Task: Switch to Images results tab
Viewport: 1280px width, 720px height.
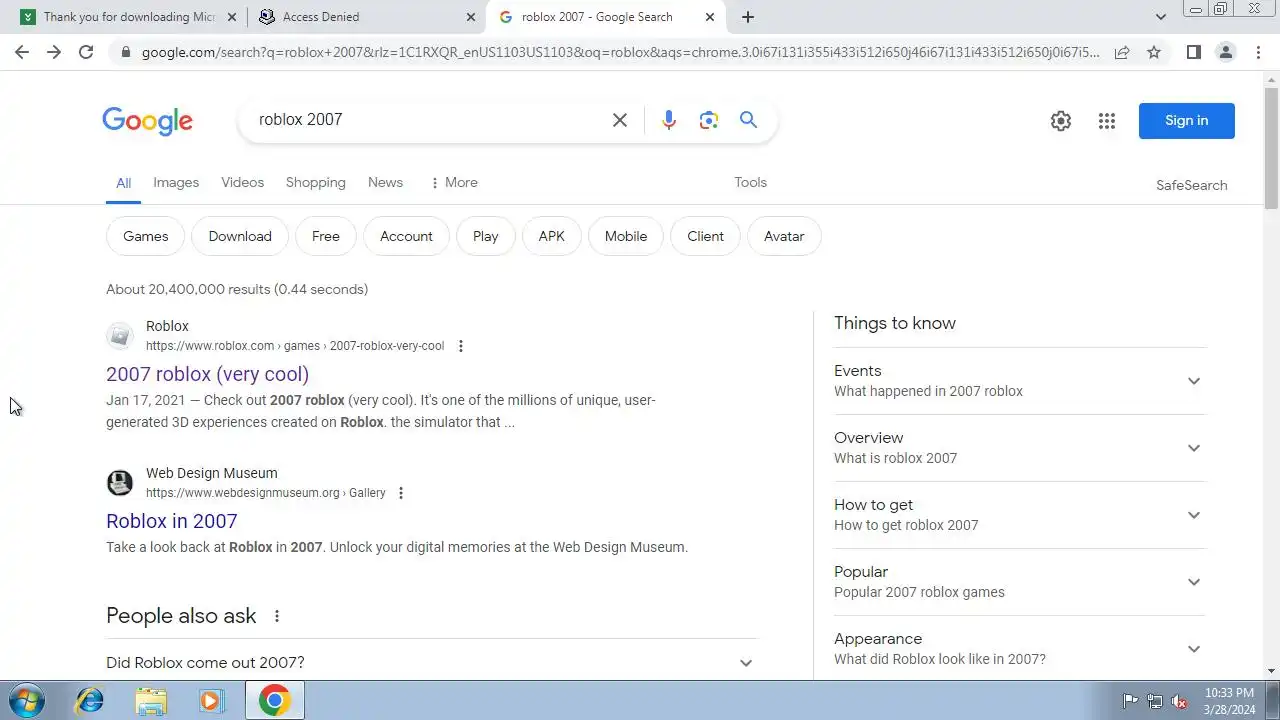Action: (x=176, y=183)
